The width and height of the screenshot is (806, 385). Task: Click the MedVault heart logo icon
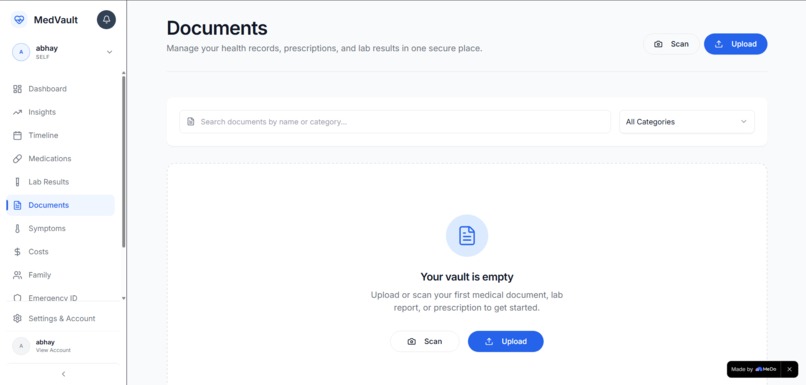click(x=19, y=20)
